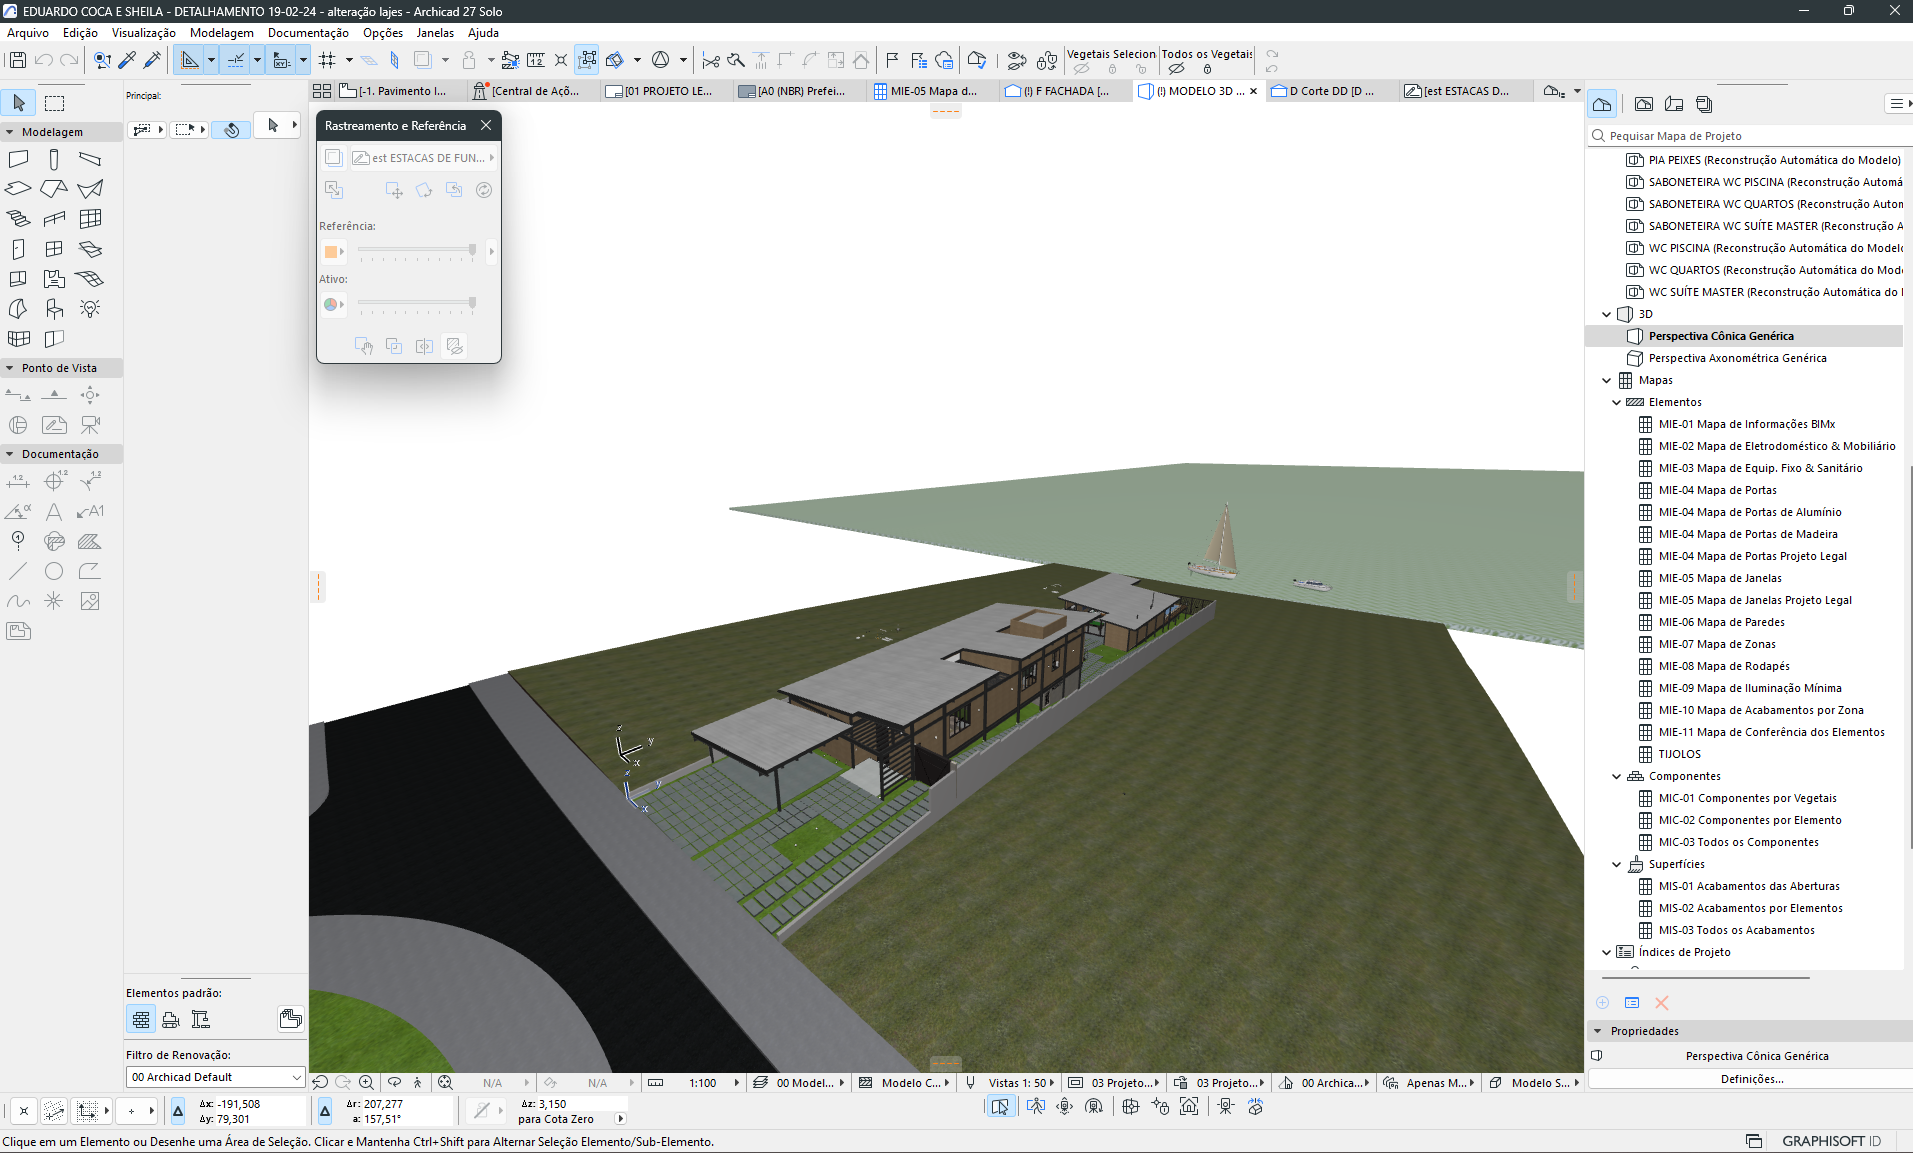Open the 1:100 scale dropdown
The height and width of the screenshot is (1153, 1913).
[x=737, y=1083]
